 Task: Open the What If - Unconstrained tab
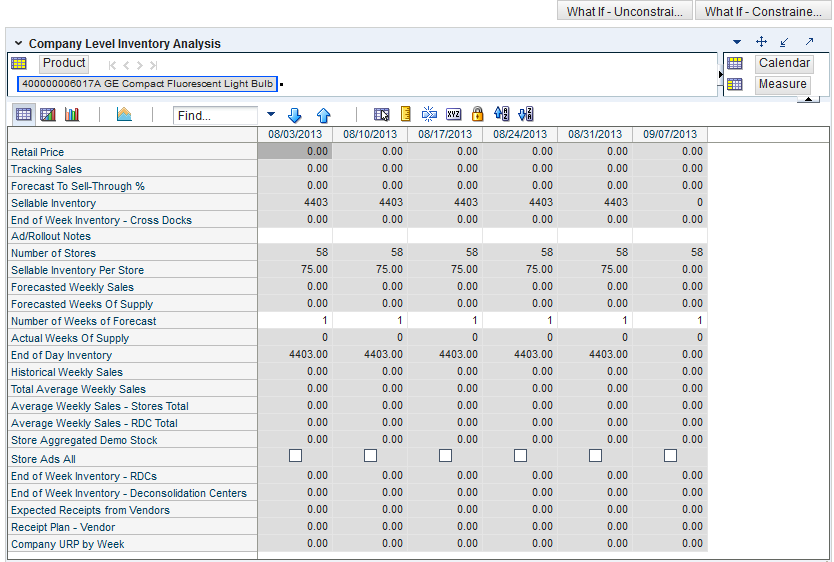pyautogui.click(x=624, y=12)
